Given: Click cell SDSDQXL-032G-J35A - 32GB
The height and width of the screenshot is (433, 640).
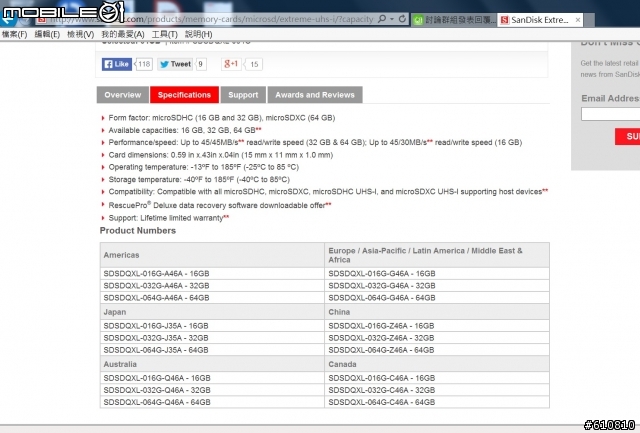Looking at the screenshot, I should pos(212,338).
